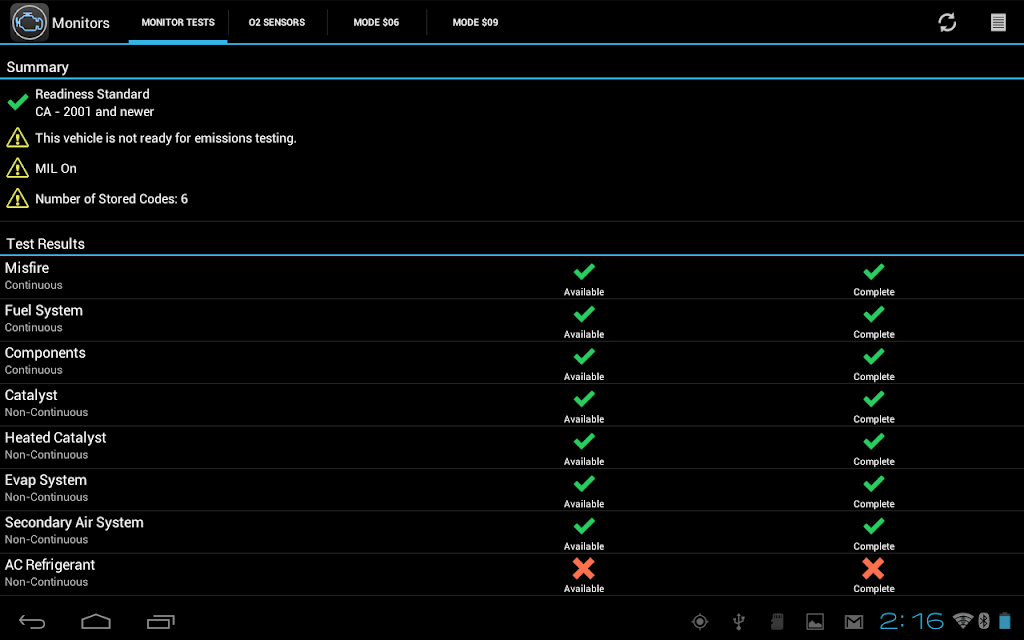This screenshot has height=640, width=1024.
Task: Select the Components Complete checkmark
Action: click(874, 357)
